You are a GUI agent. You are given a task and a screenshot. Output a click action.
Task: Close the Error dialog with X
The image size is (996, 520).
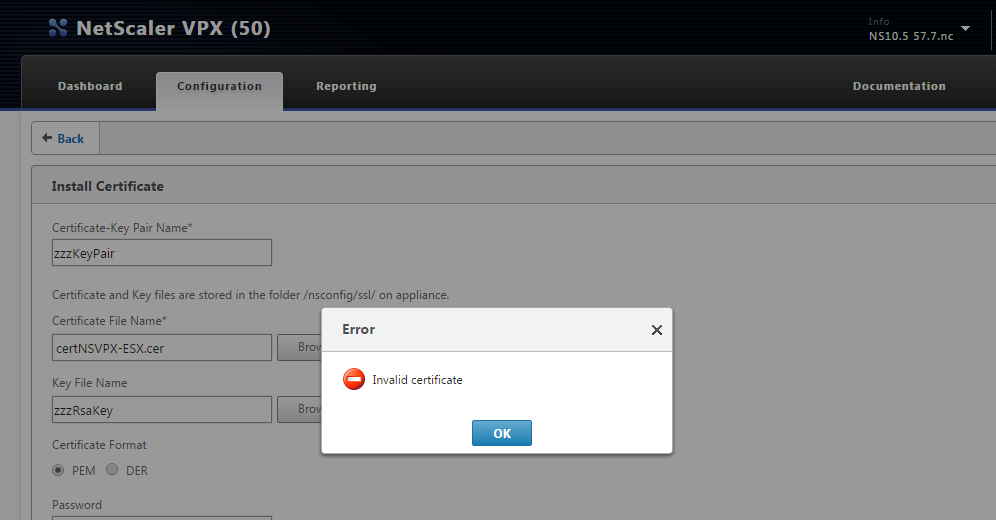coord(656,330)
